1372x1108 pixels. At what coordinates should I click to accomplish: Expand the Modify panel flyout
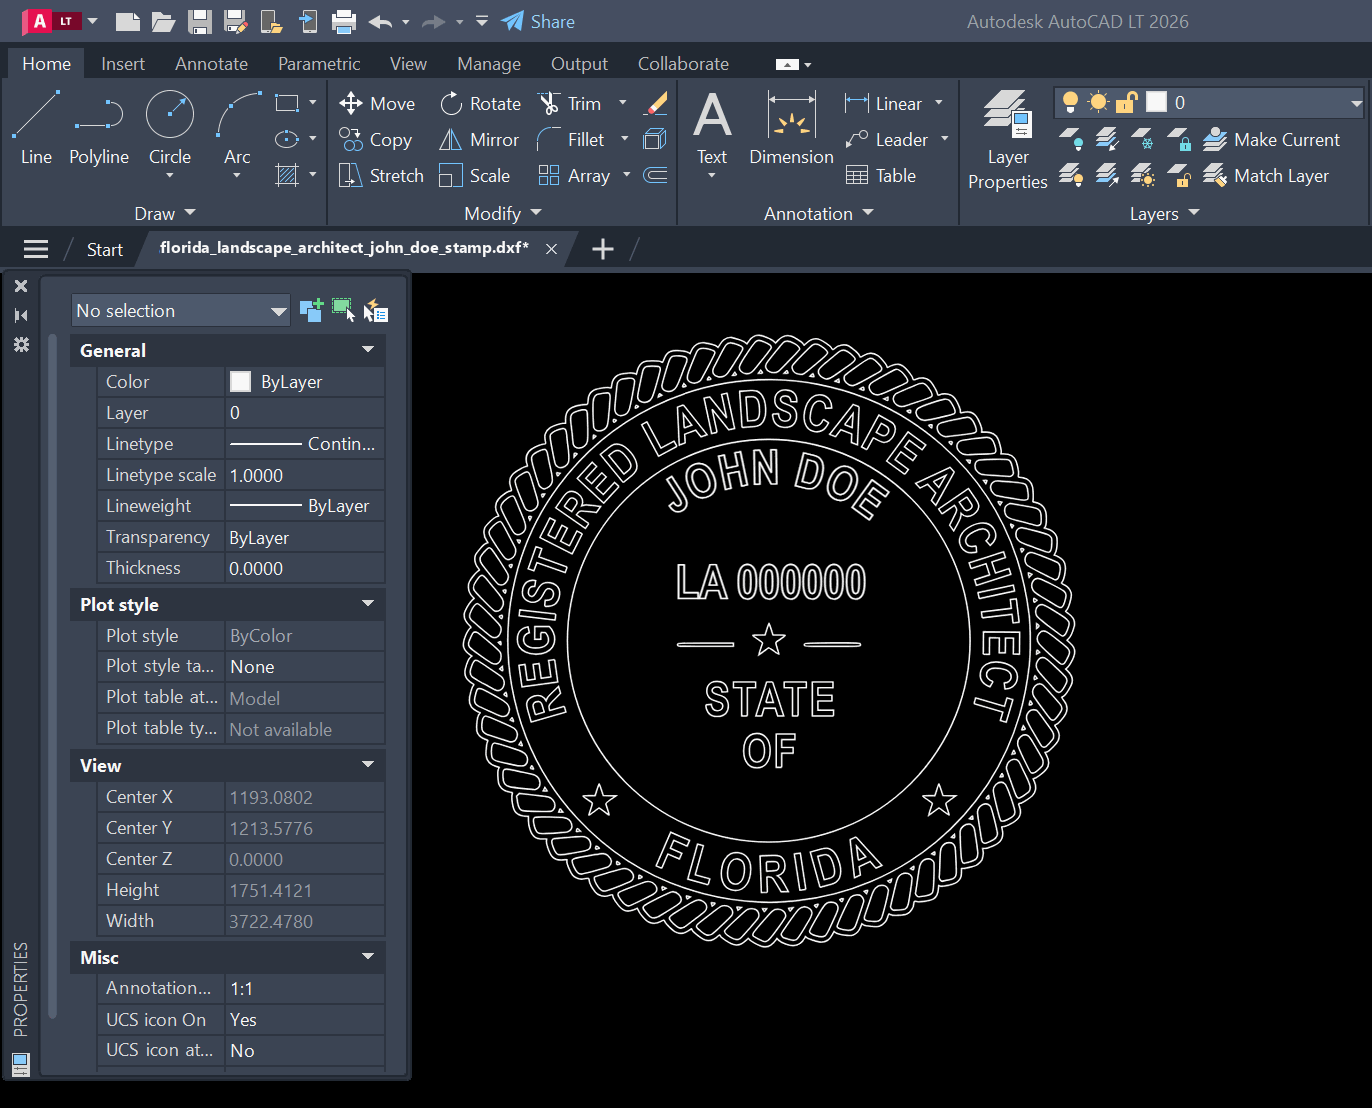point(503,213)
